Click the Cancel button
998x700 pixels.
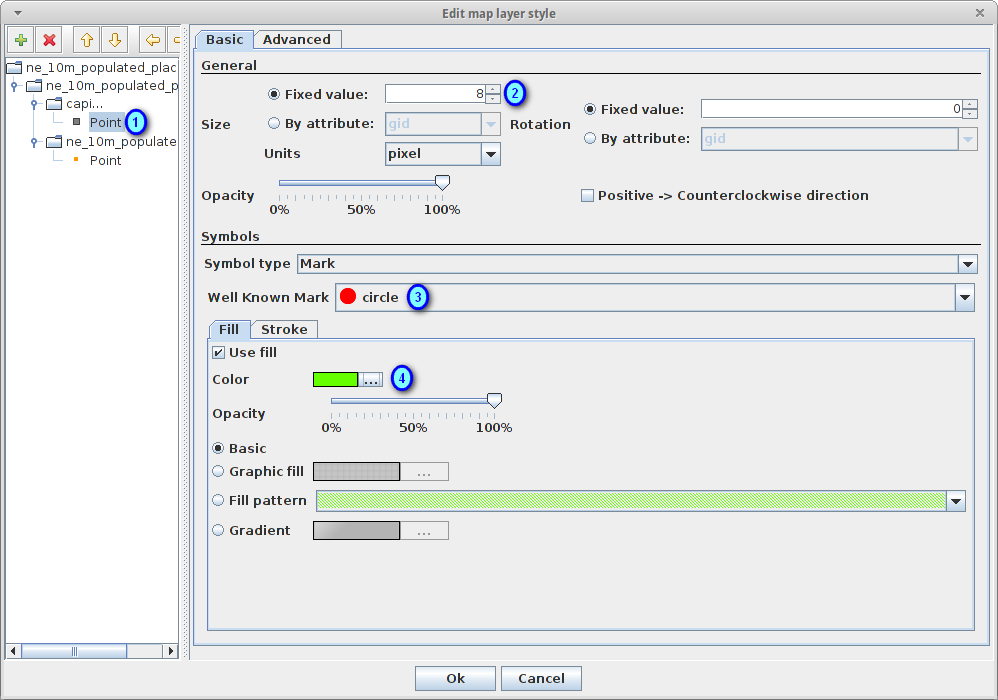pyautogui.click(x=541, y=678)
